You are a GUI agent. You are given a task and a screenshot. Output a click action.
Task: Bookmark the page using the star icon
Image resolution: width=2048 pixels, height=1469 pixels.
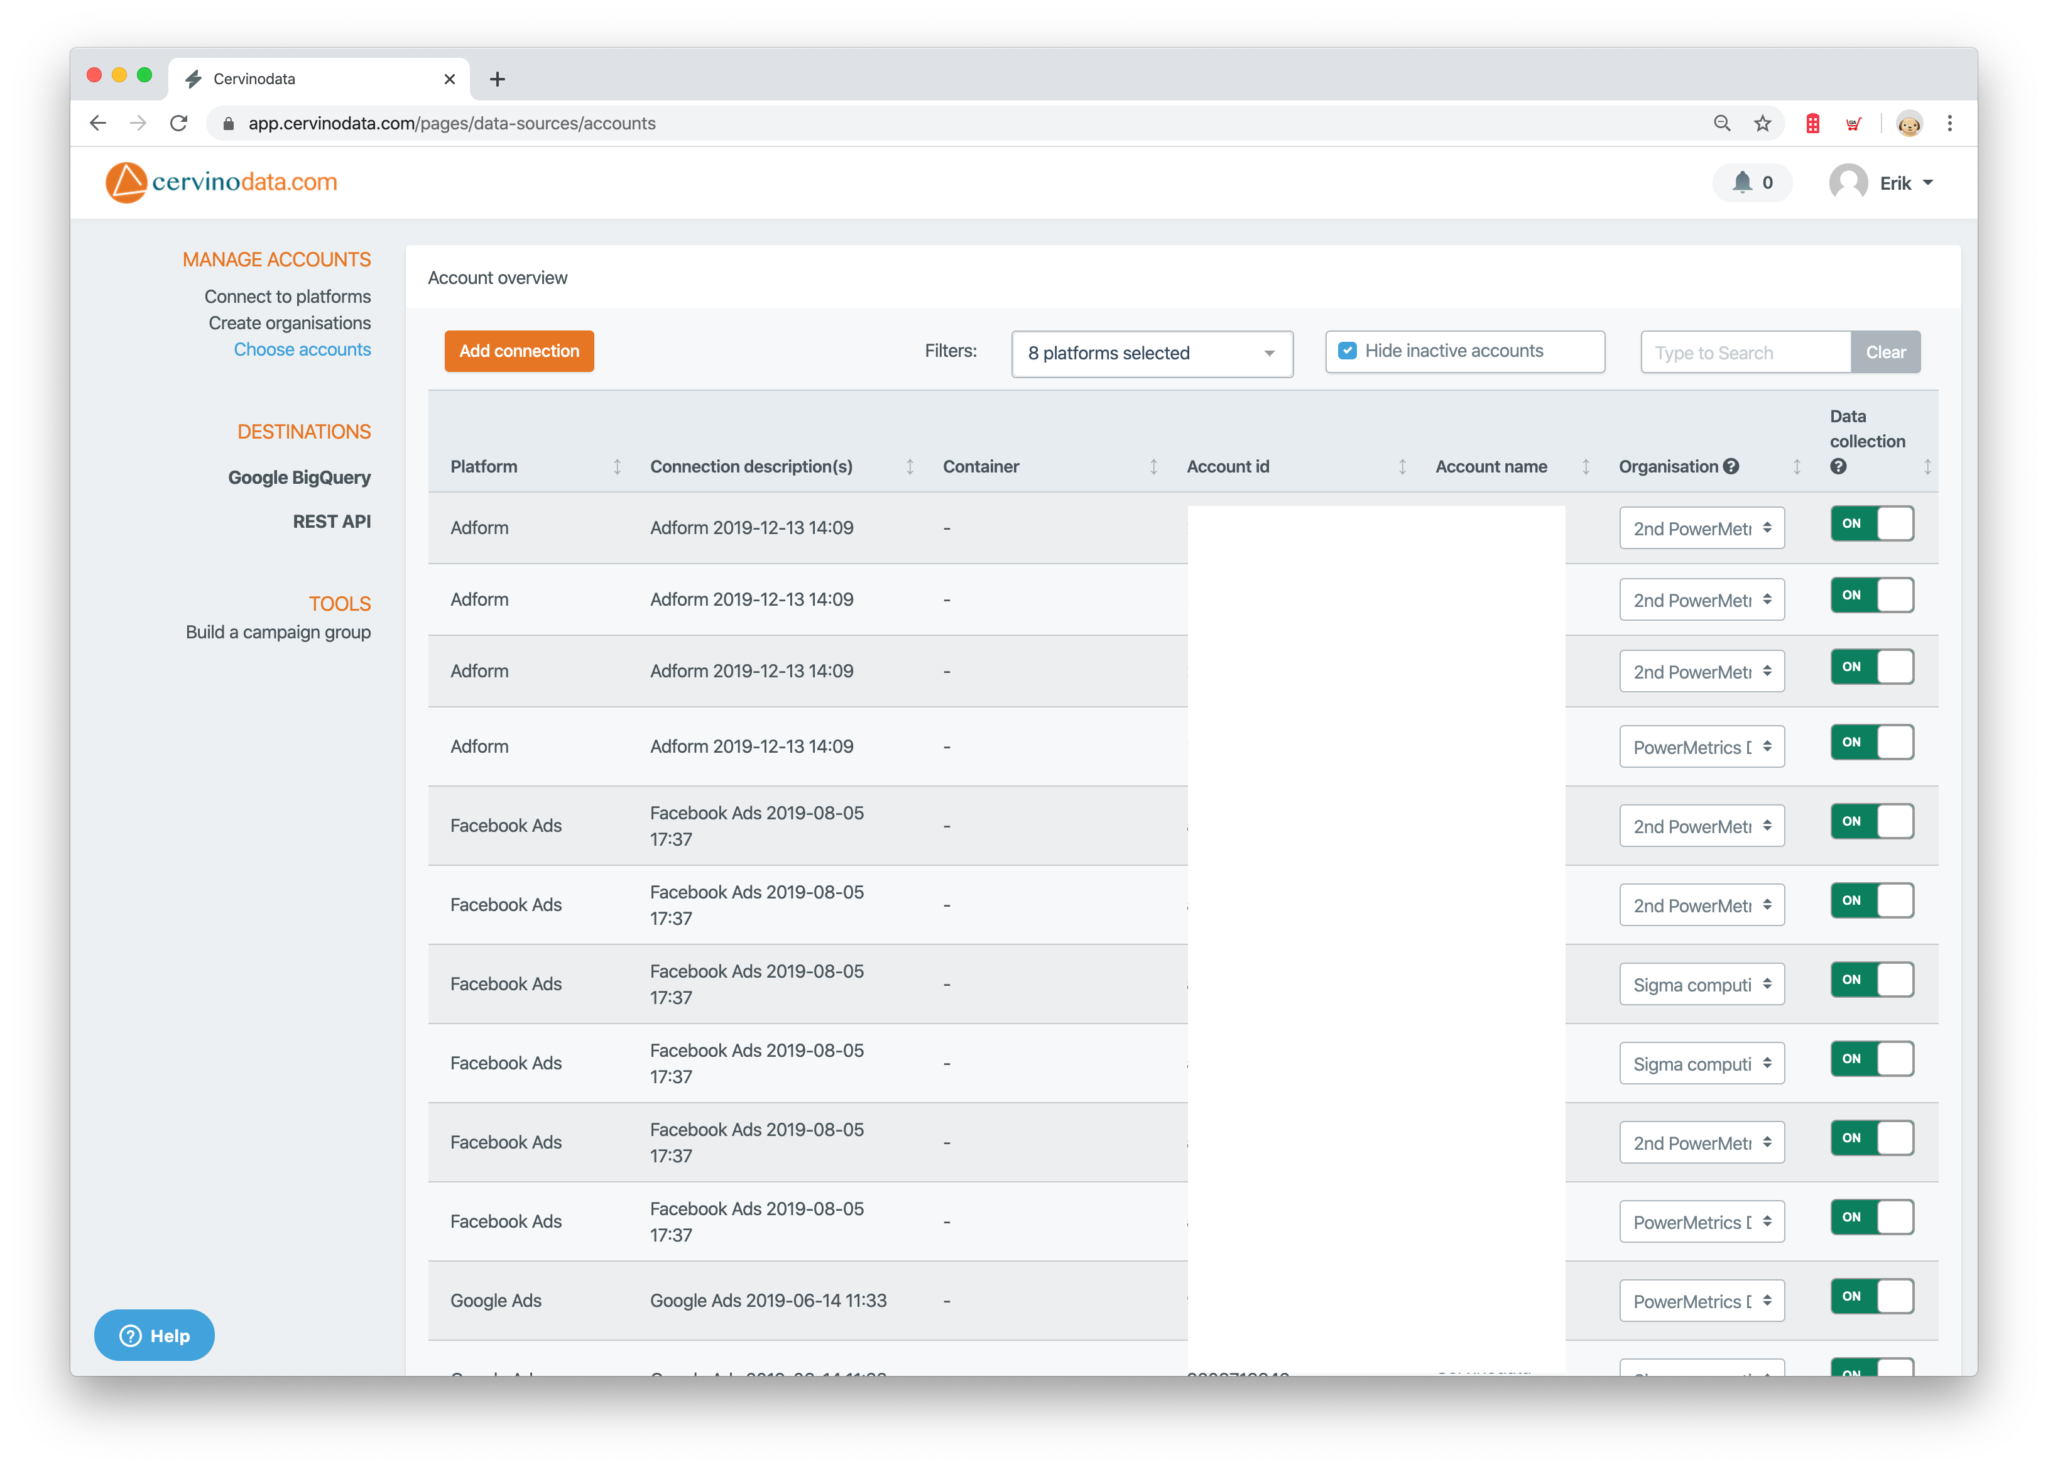1762,123
